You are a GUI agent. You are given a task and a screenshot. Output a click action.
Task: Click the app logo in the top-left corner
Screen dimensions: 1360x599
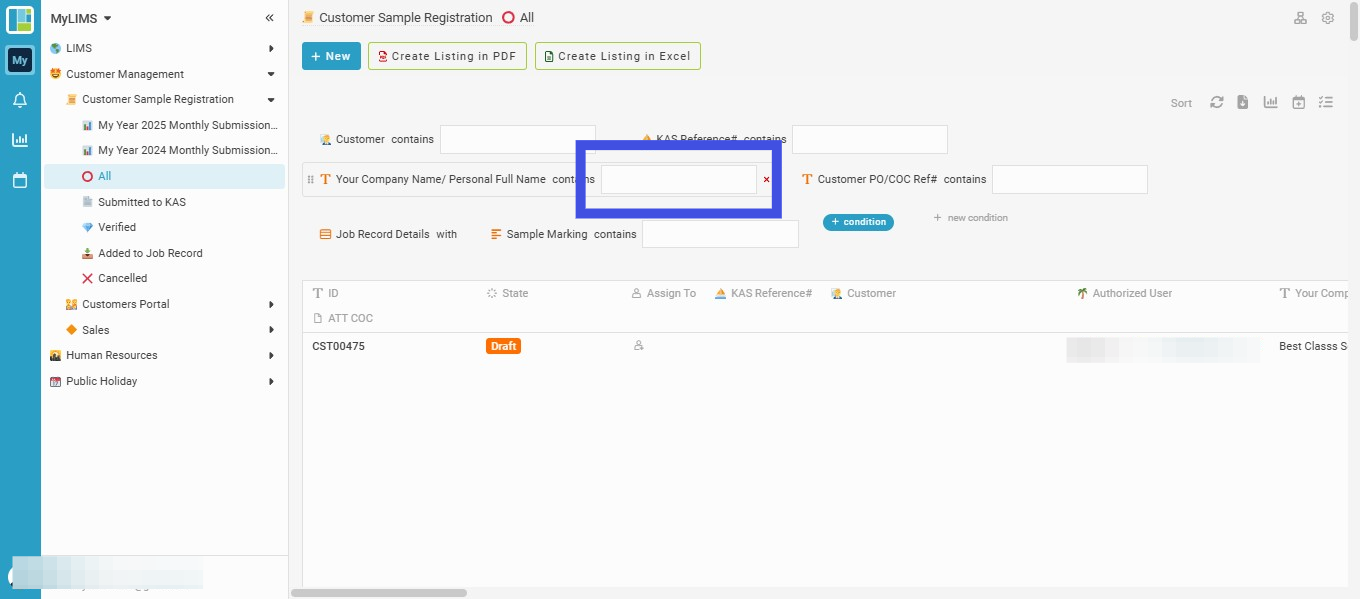pos(20,19)
